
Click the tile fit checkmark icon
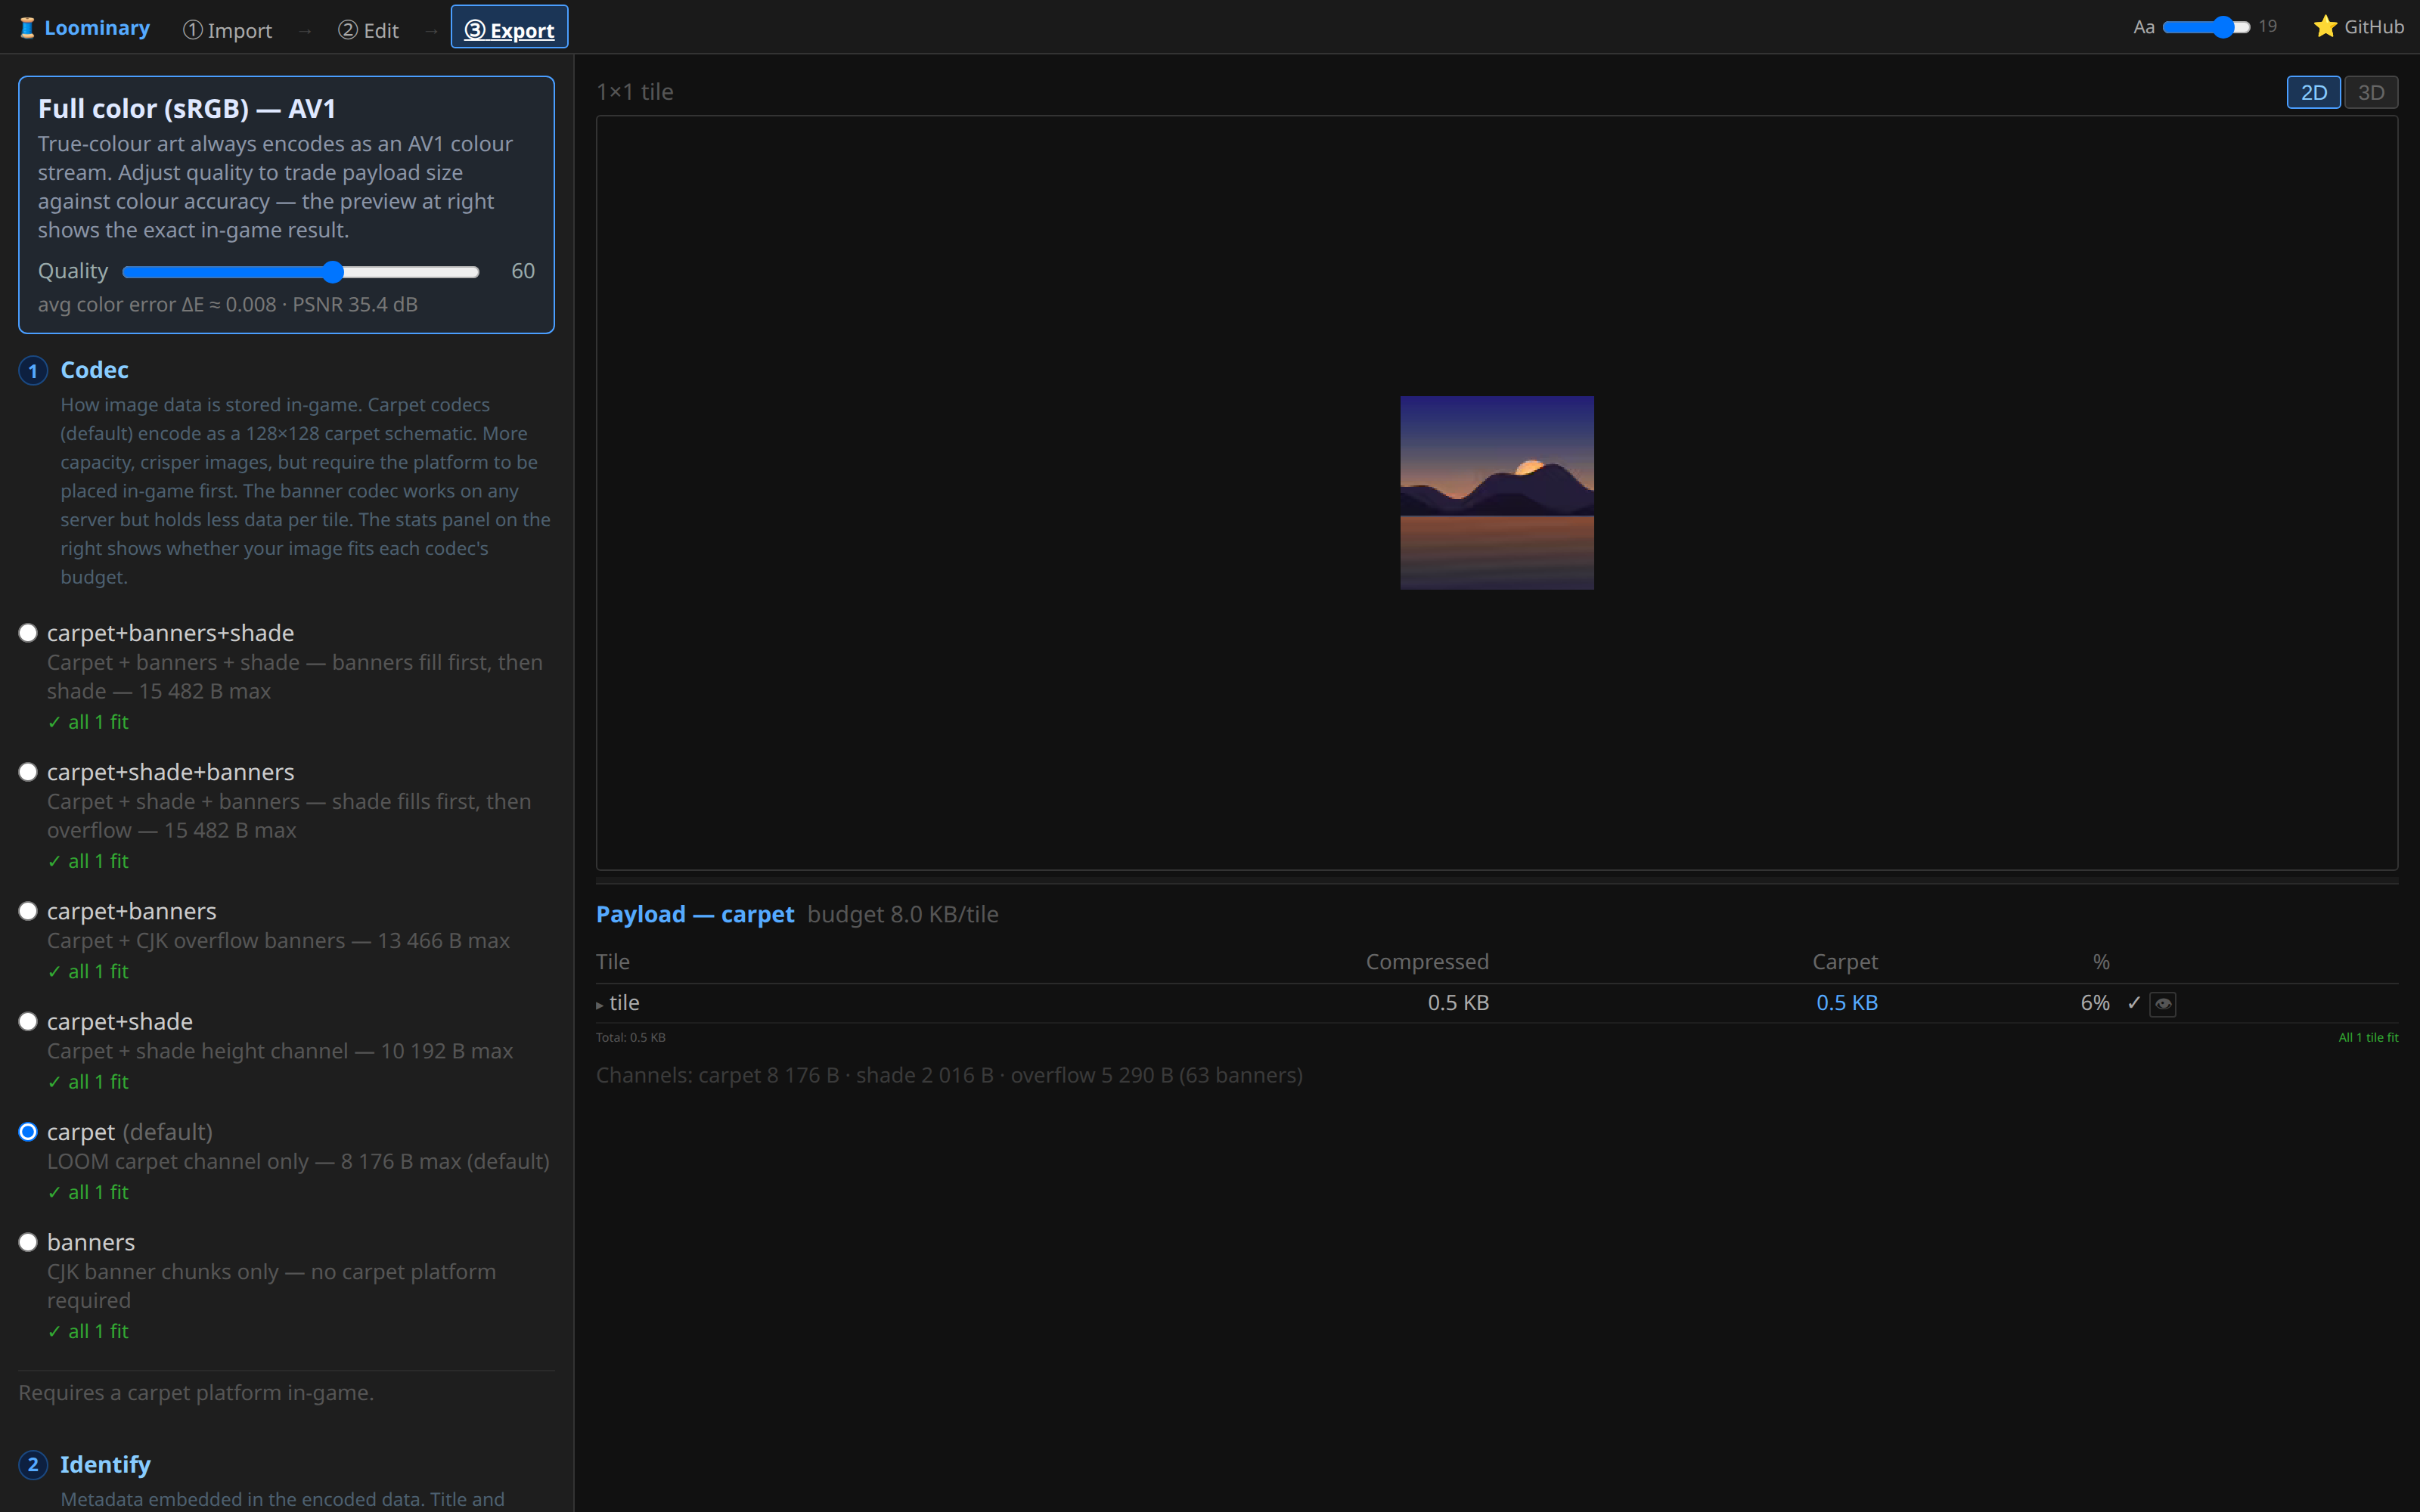click(2134, 1003)
